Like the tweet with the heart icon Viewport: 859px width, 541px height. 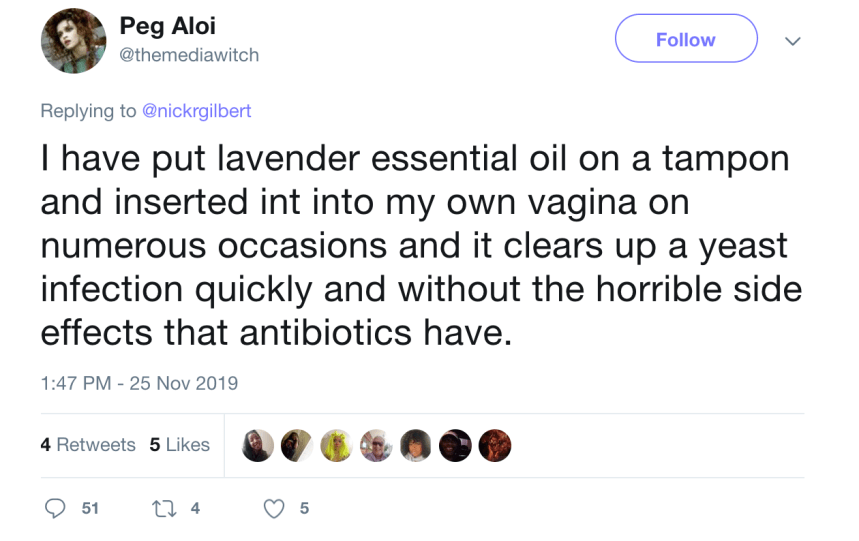(x=274, y=508)
